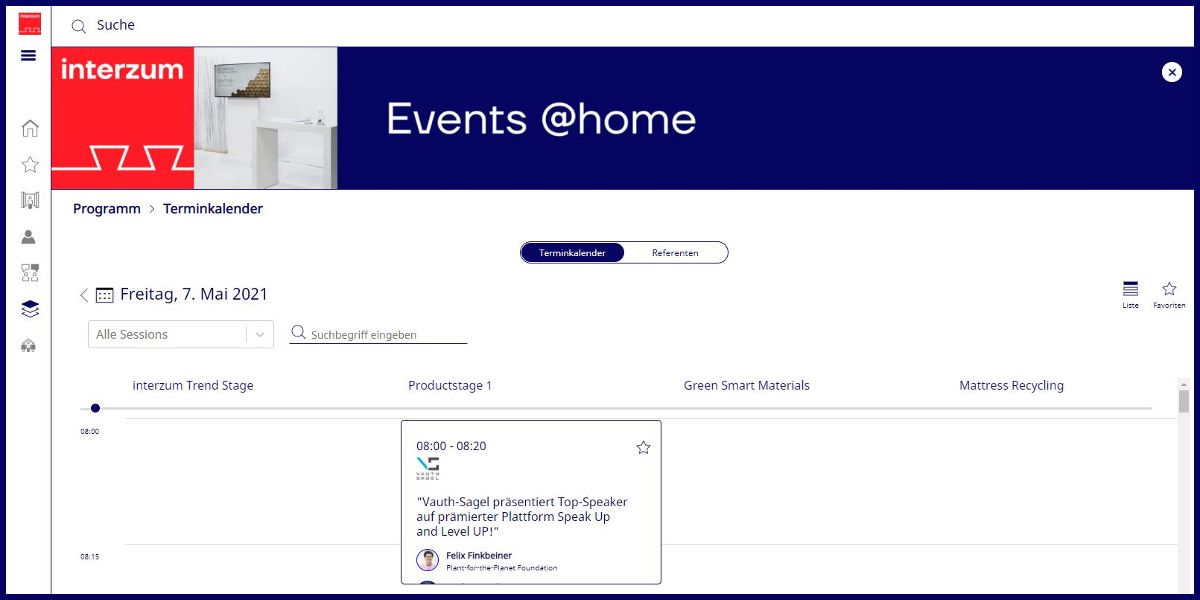Select interzum Trend Stage column header

click(193, 385)
